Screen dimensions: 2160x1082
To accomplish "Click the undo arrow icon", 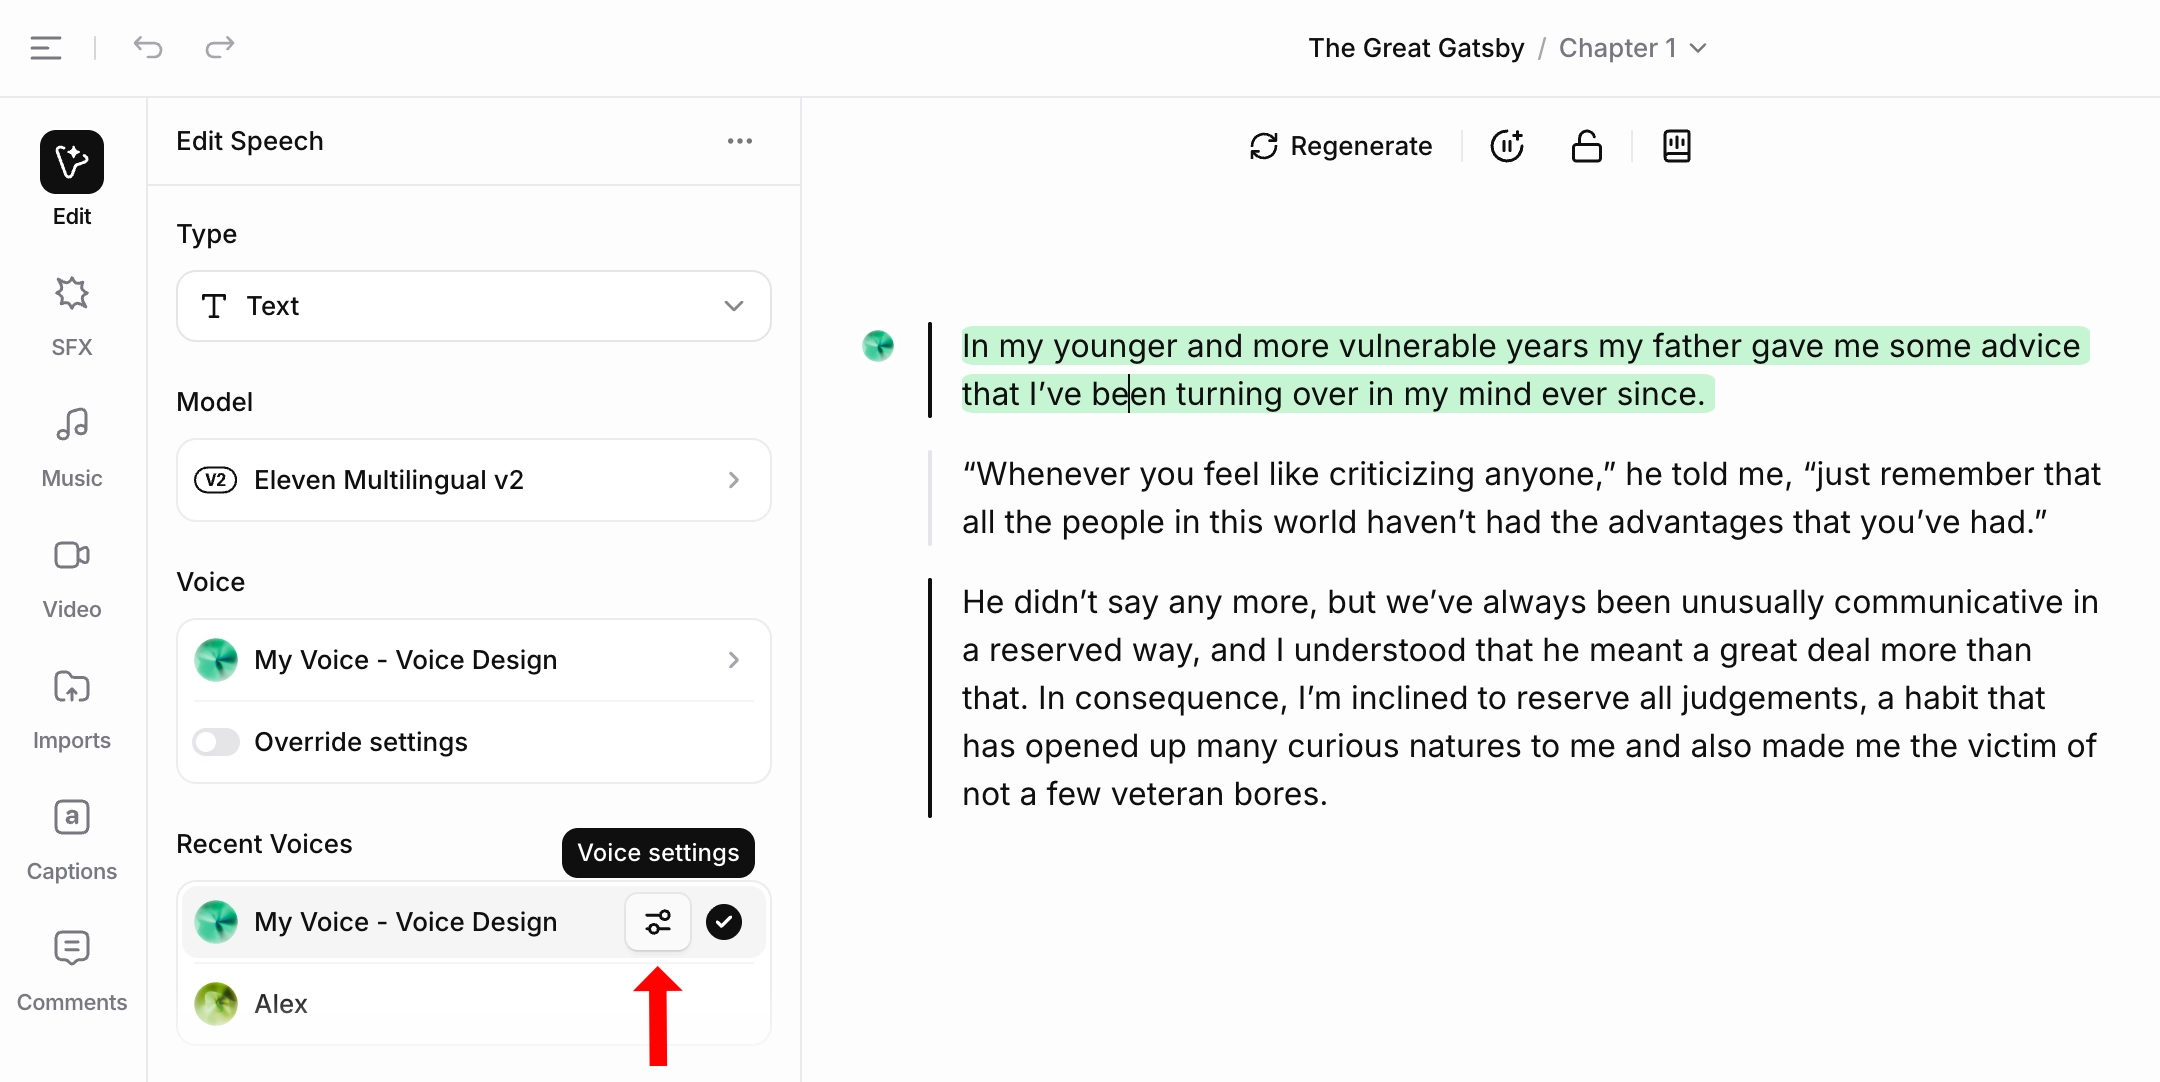I will 148,47.
